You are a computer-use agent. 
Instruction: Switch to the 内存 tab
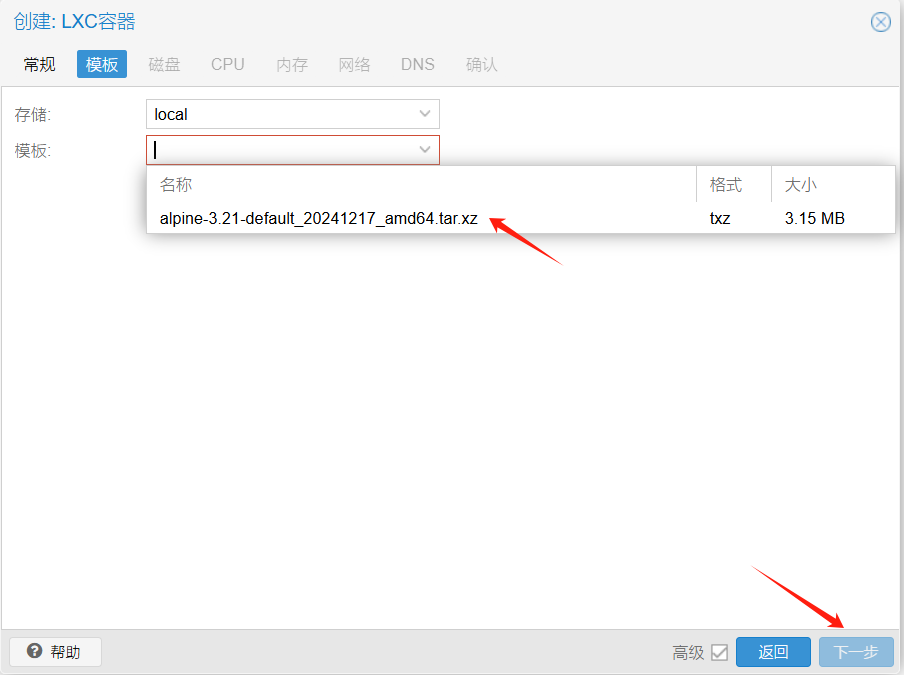(292, 64)
